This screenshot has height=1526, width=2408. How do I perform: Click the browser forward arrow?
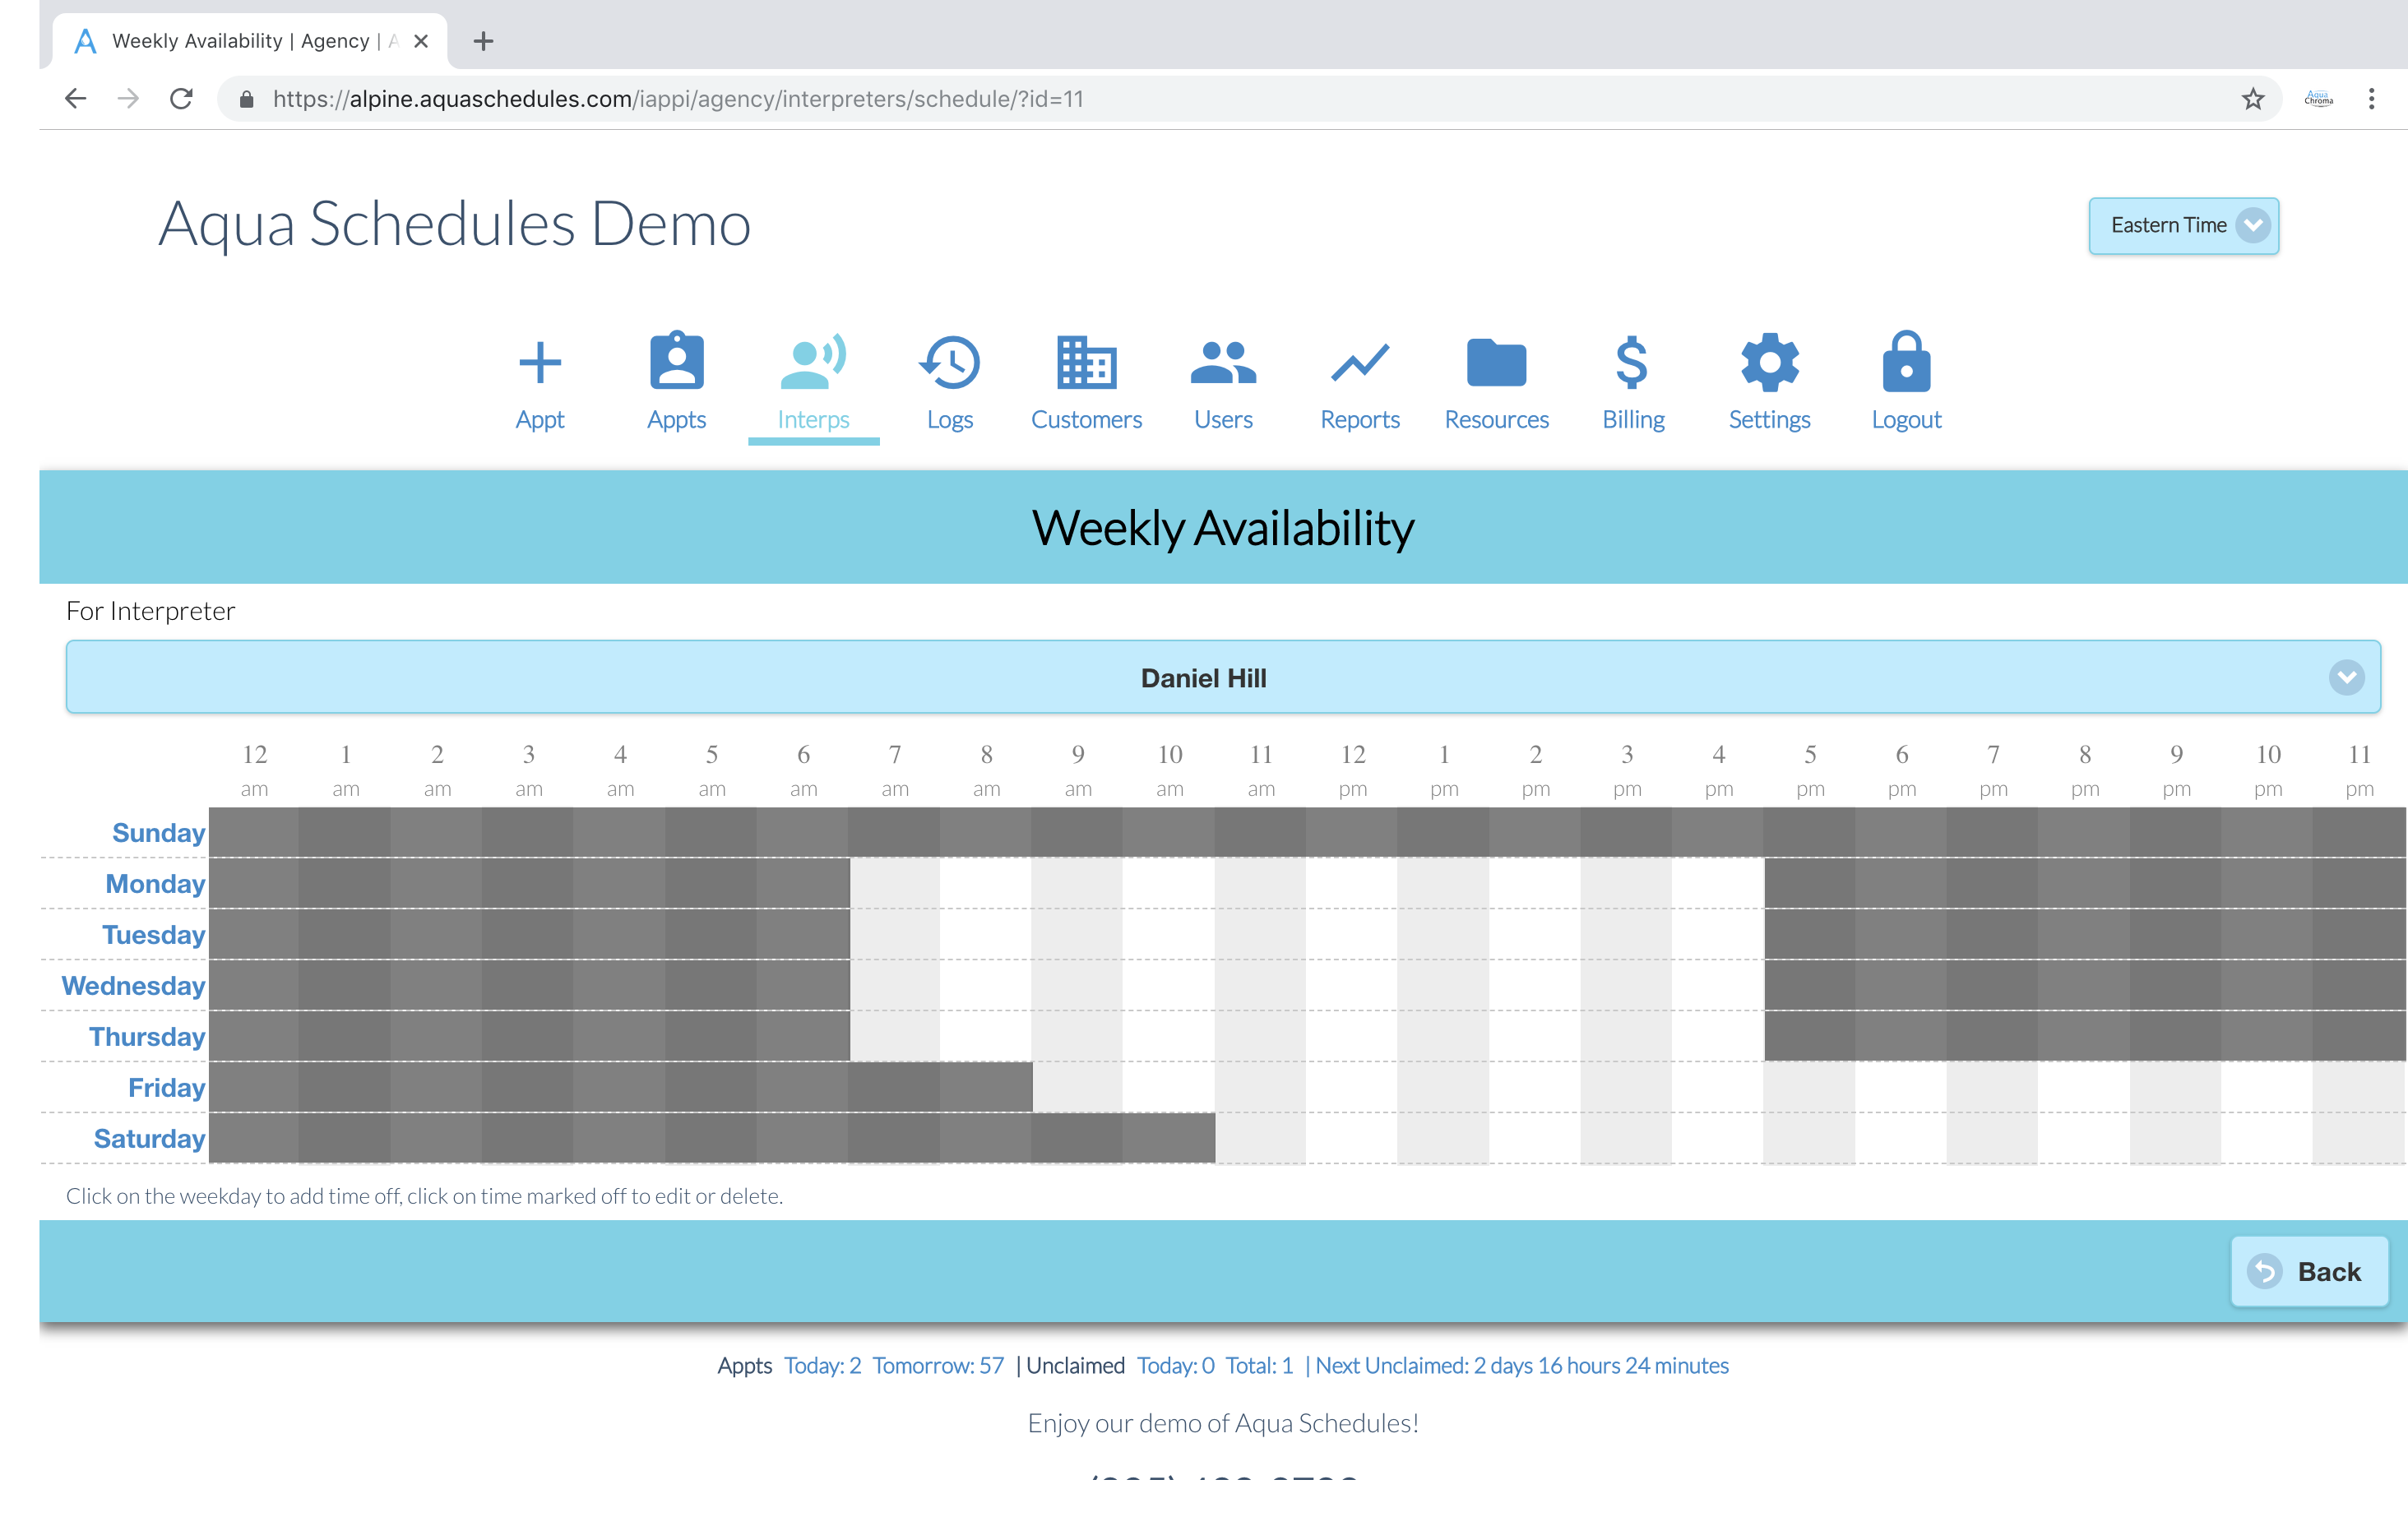click(x=128, y=98)
